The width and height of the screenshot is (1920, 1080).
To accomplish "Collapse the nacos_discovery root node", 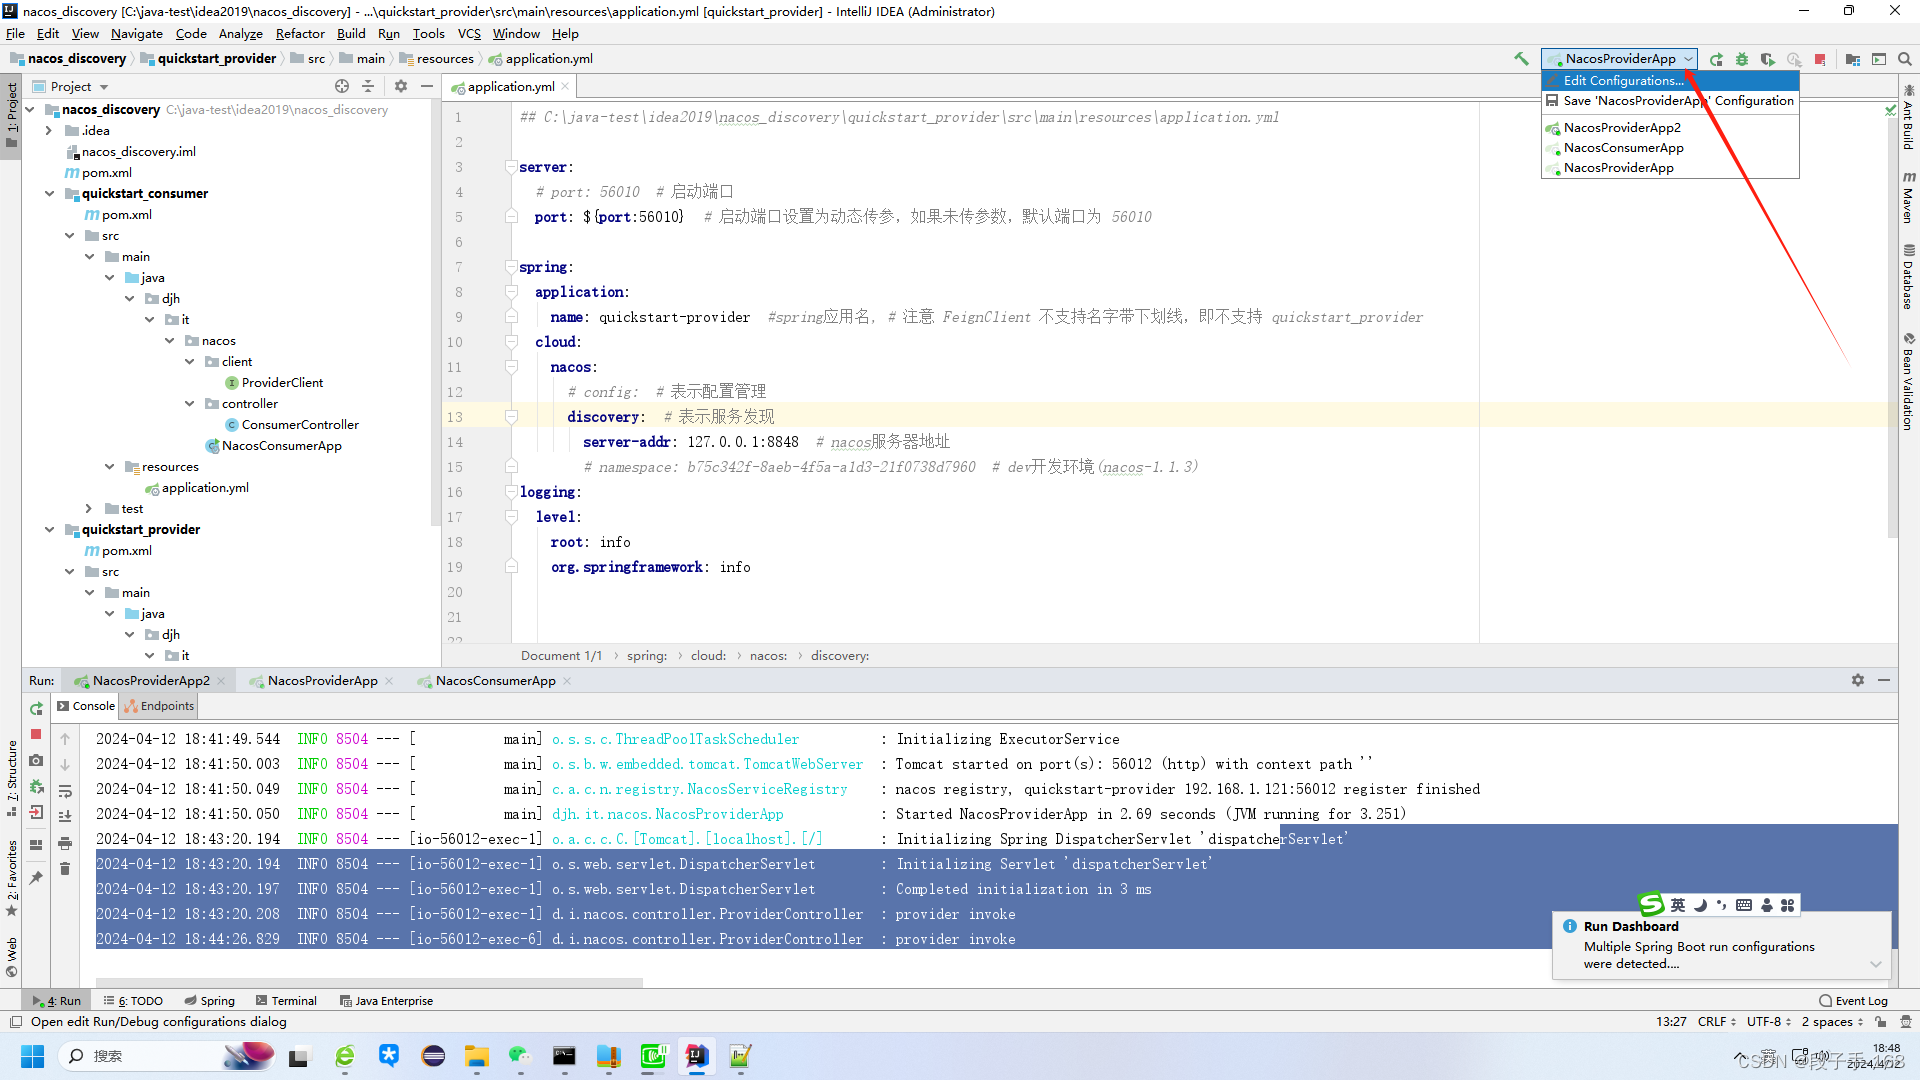I will pyautogui.click(x=30, y=110).
